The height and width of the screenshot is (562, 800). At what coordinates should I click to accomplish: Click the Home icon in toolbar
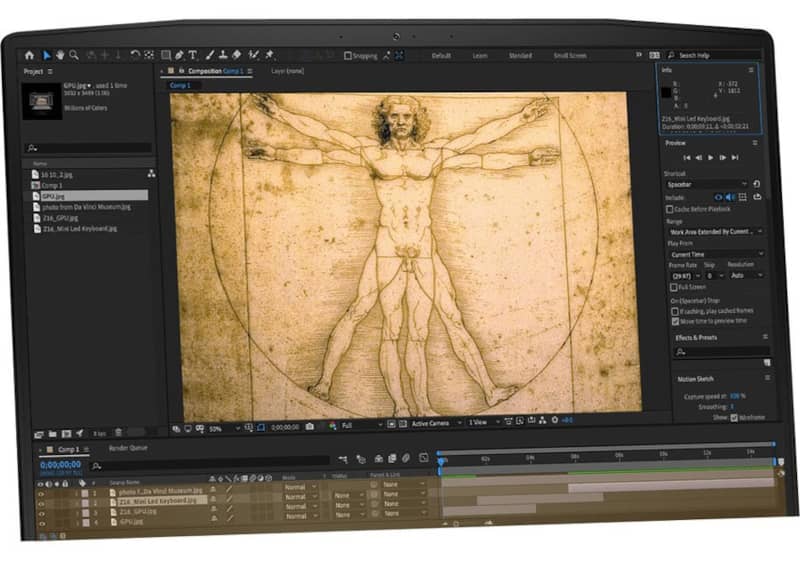[29, 55]
